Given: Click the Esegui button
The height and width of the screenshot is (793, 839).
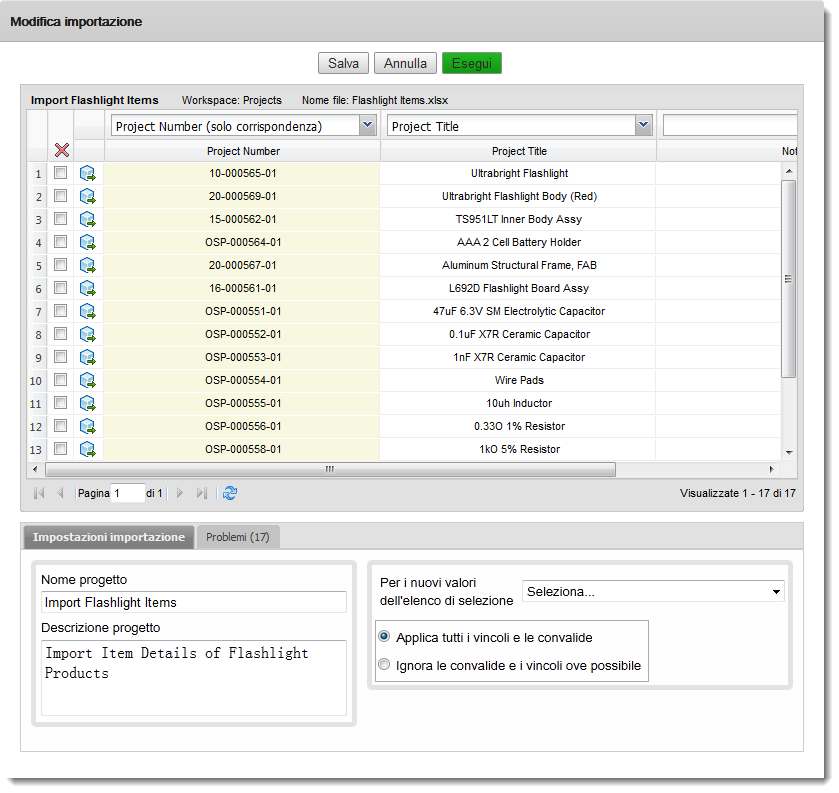Looking at the screenshot, I should (471, 62).
